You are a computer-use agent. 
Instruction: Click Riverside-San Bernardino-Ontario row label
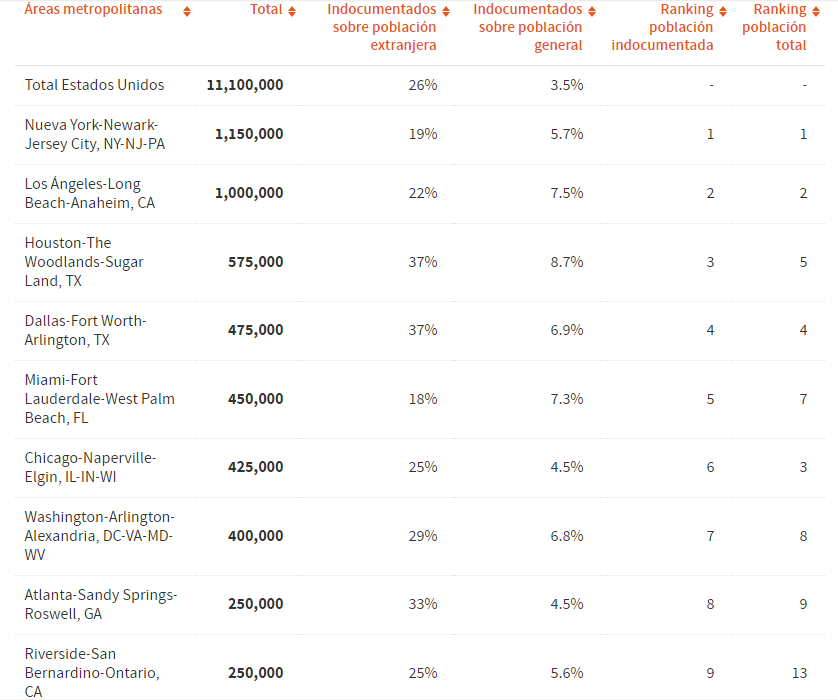point(92,672)
